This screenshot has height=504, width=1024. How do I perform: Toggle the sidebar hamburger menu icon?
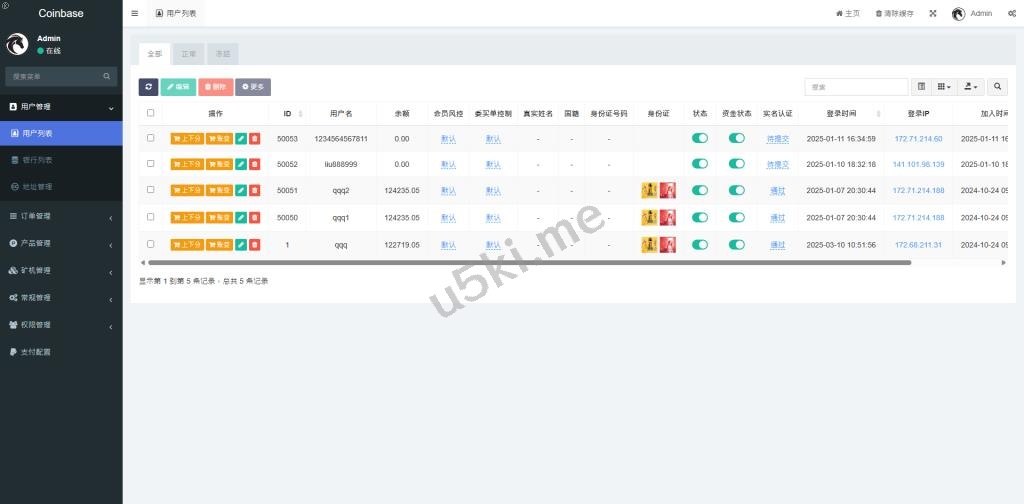coord(135,14)
